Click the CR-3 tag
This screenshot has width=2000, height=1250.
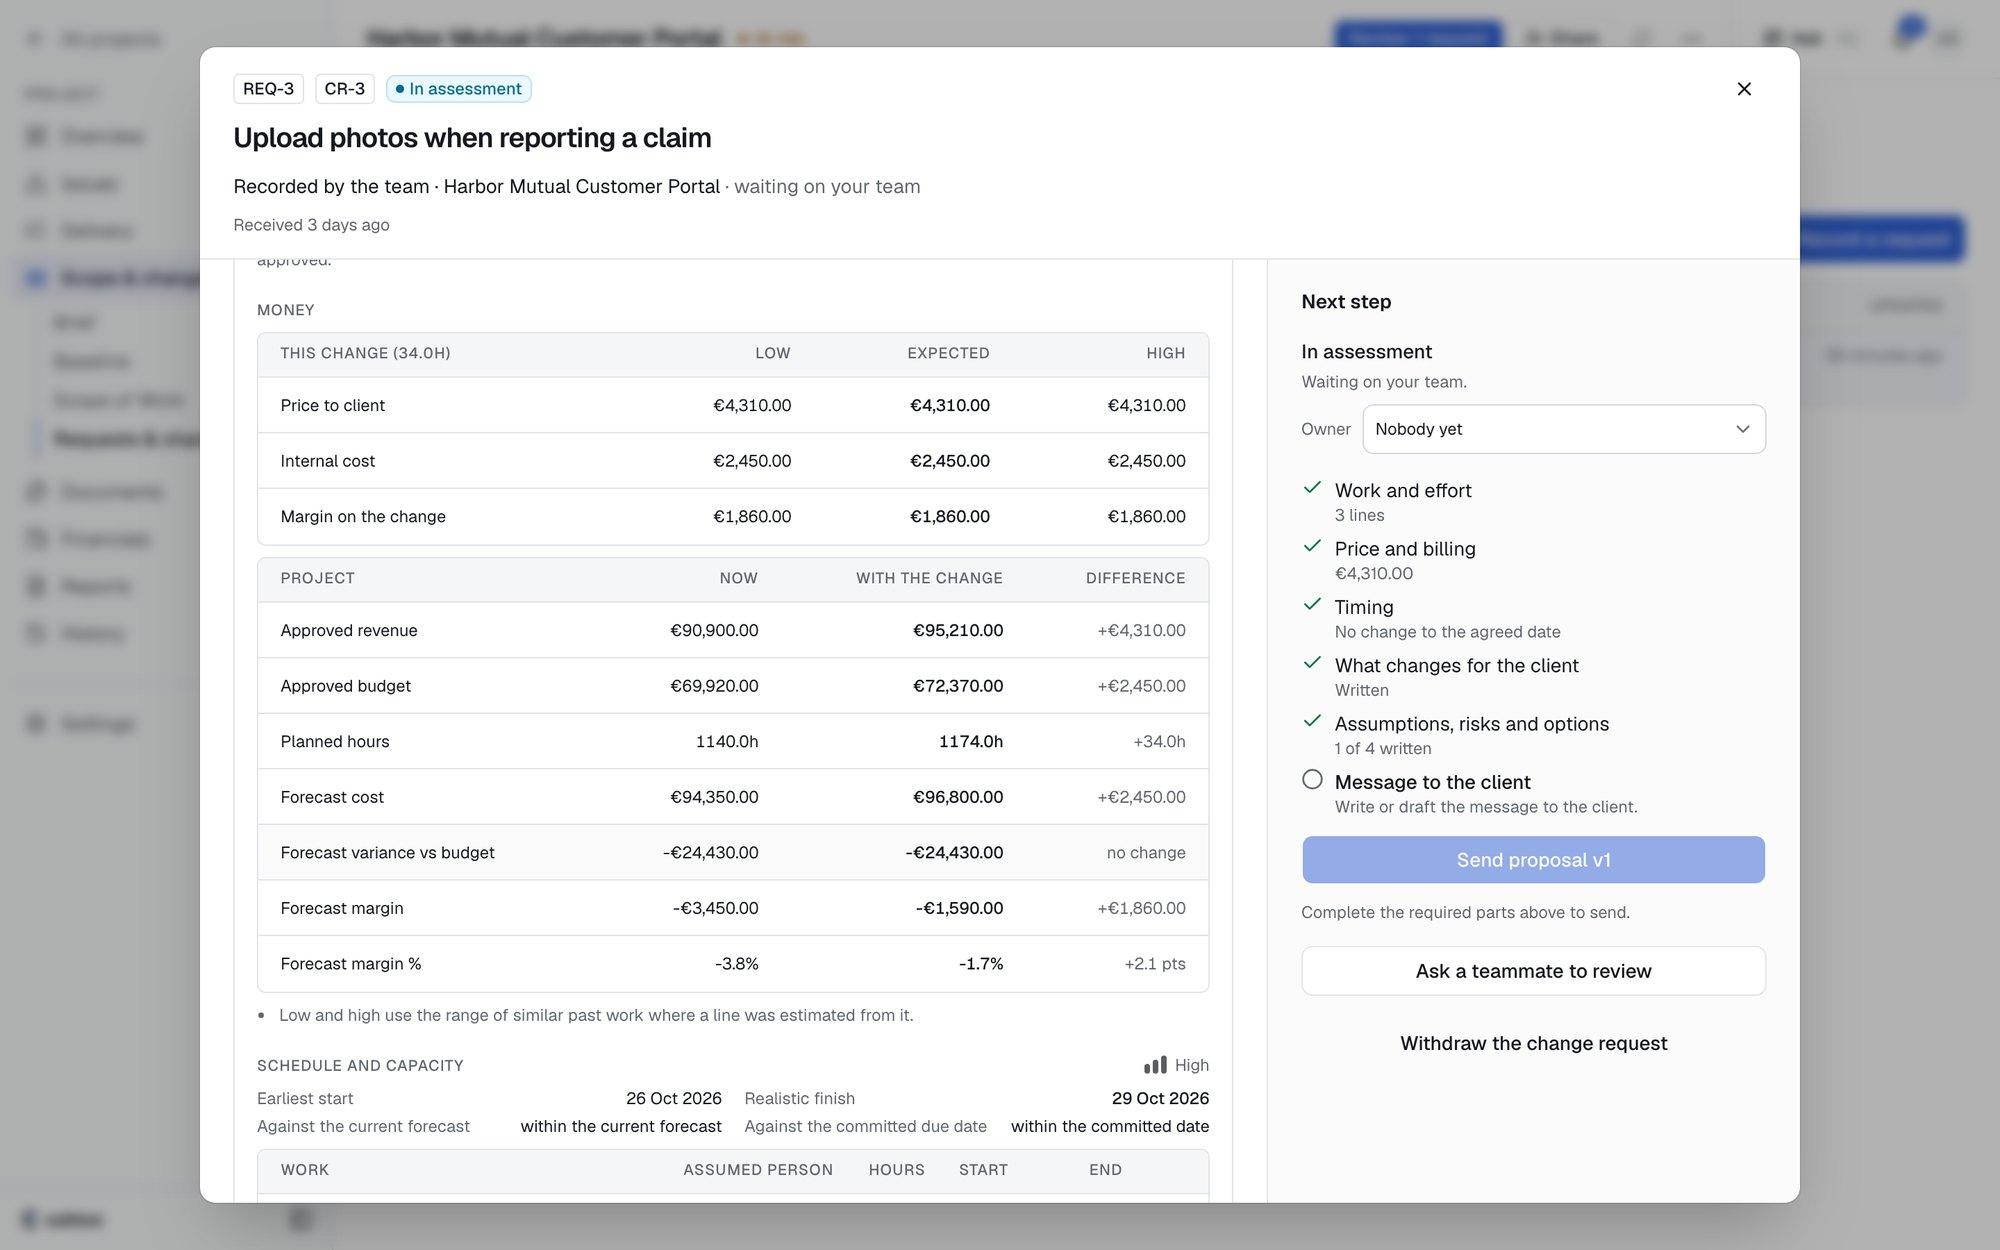[345, 89]
